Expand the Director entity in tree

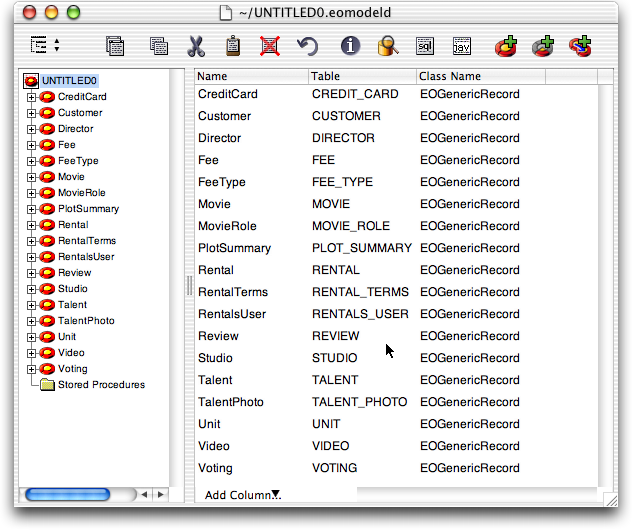tap(31, 129)
